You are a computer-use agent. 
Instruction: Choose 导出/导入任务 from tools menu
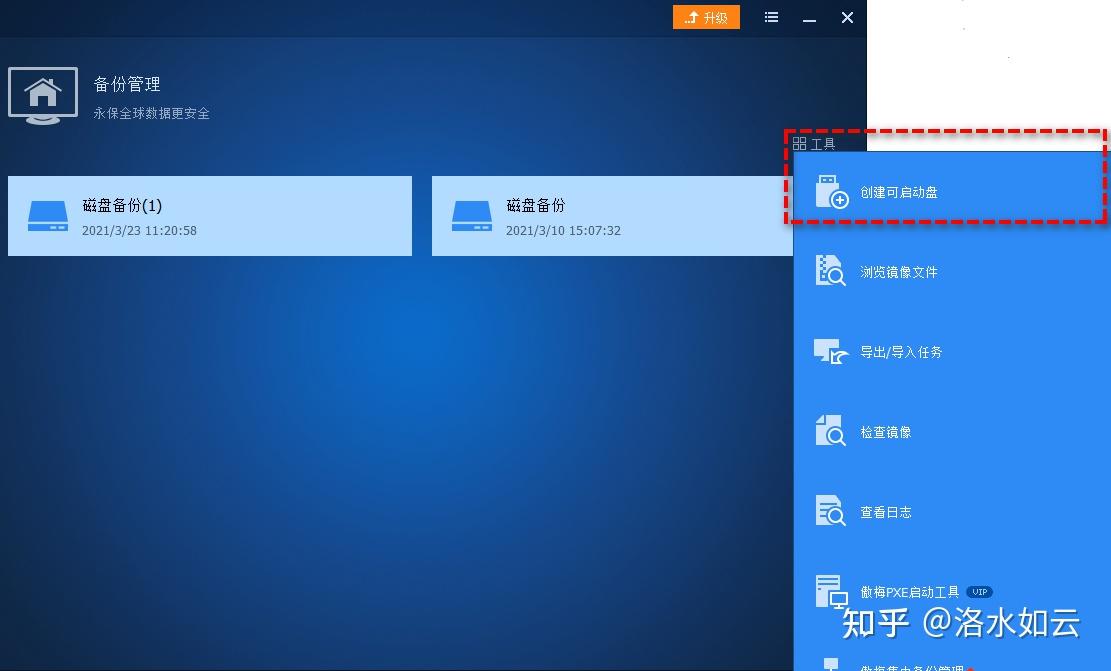coord(952,352)
